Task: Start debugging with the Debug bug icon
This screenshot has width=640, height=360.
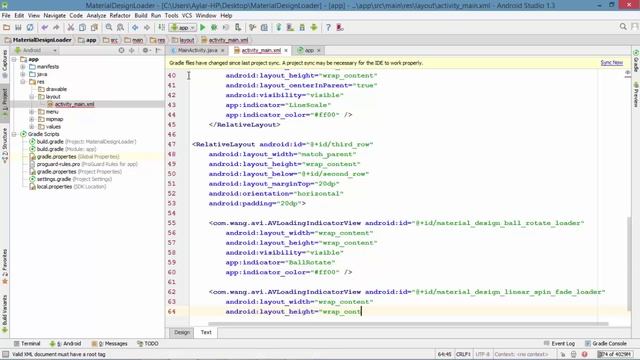Action: [x=214, y=27]
